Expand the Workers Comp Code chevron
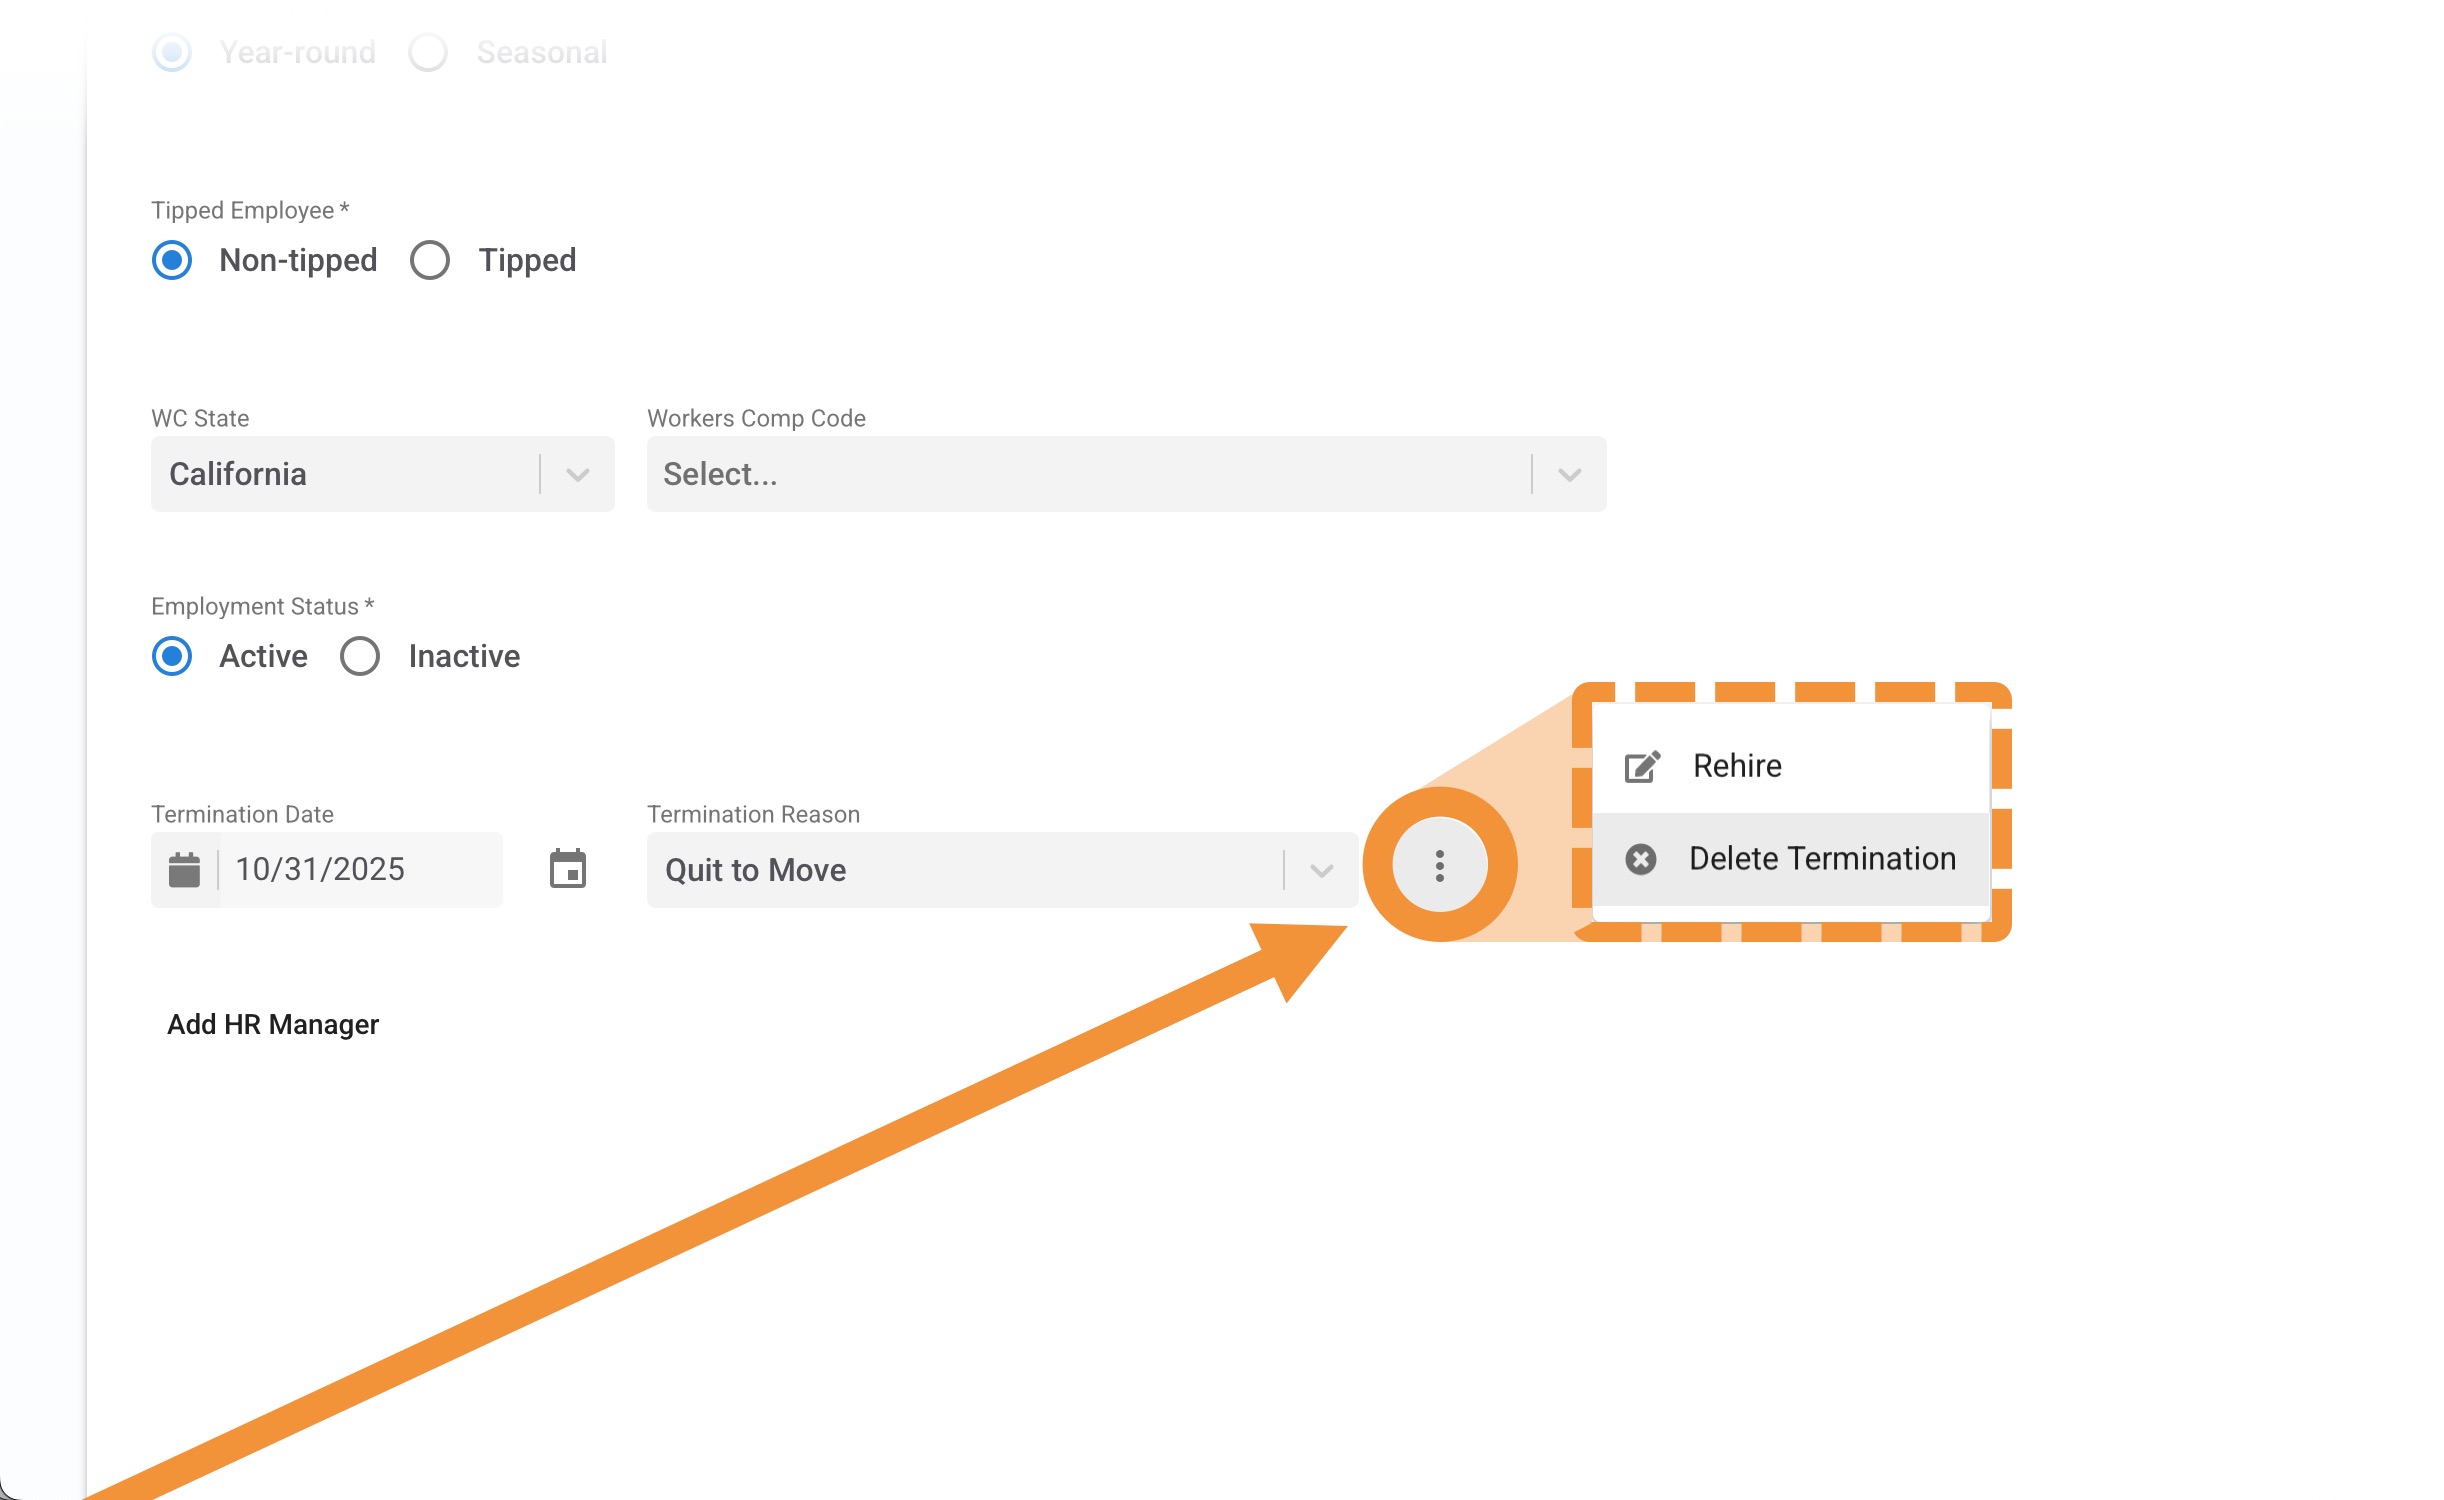 [x=1569, y=474]
